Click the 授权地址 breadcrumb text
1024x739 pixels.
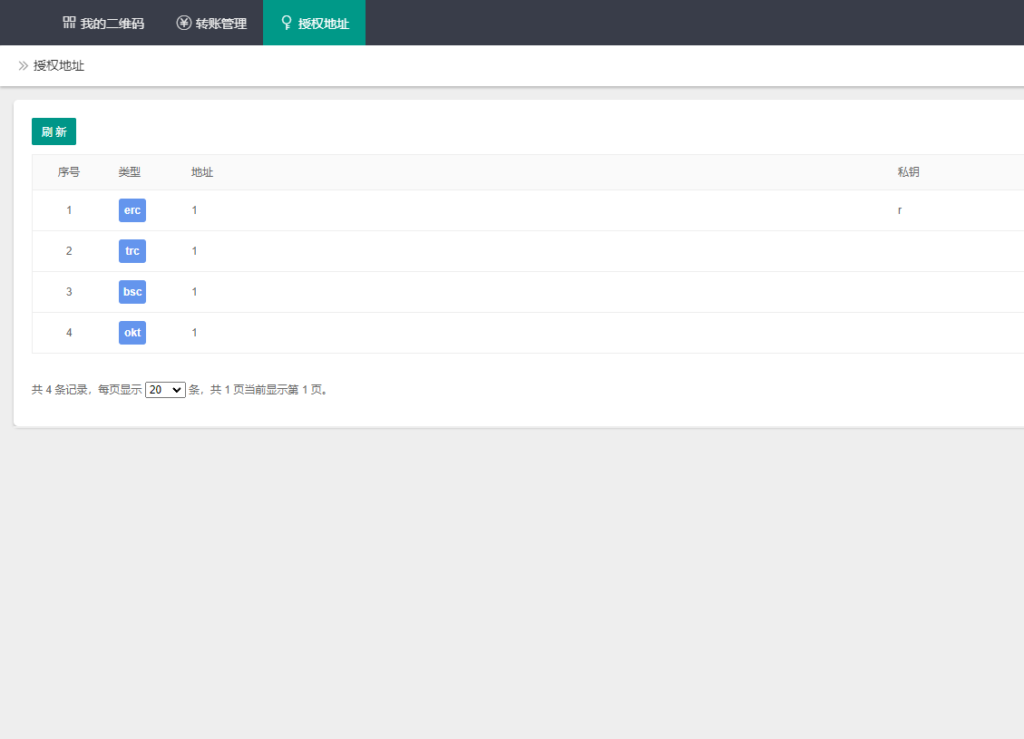[59, 66]
